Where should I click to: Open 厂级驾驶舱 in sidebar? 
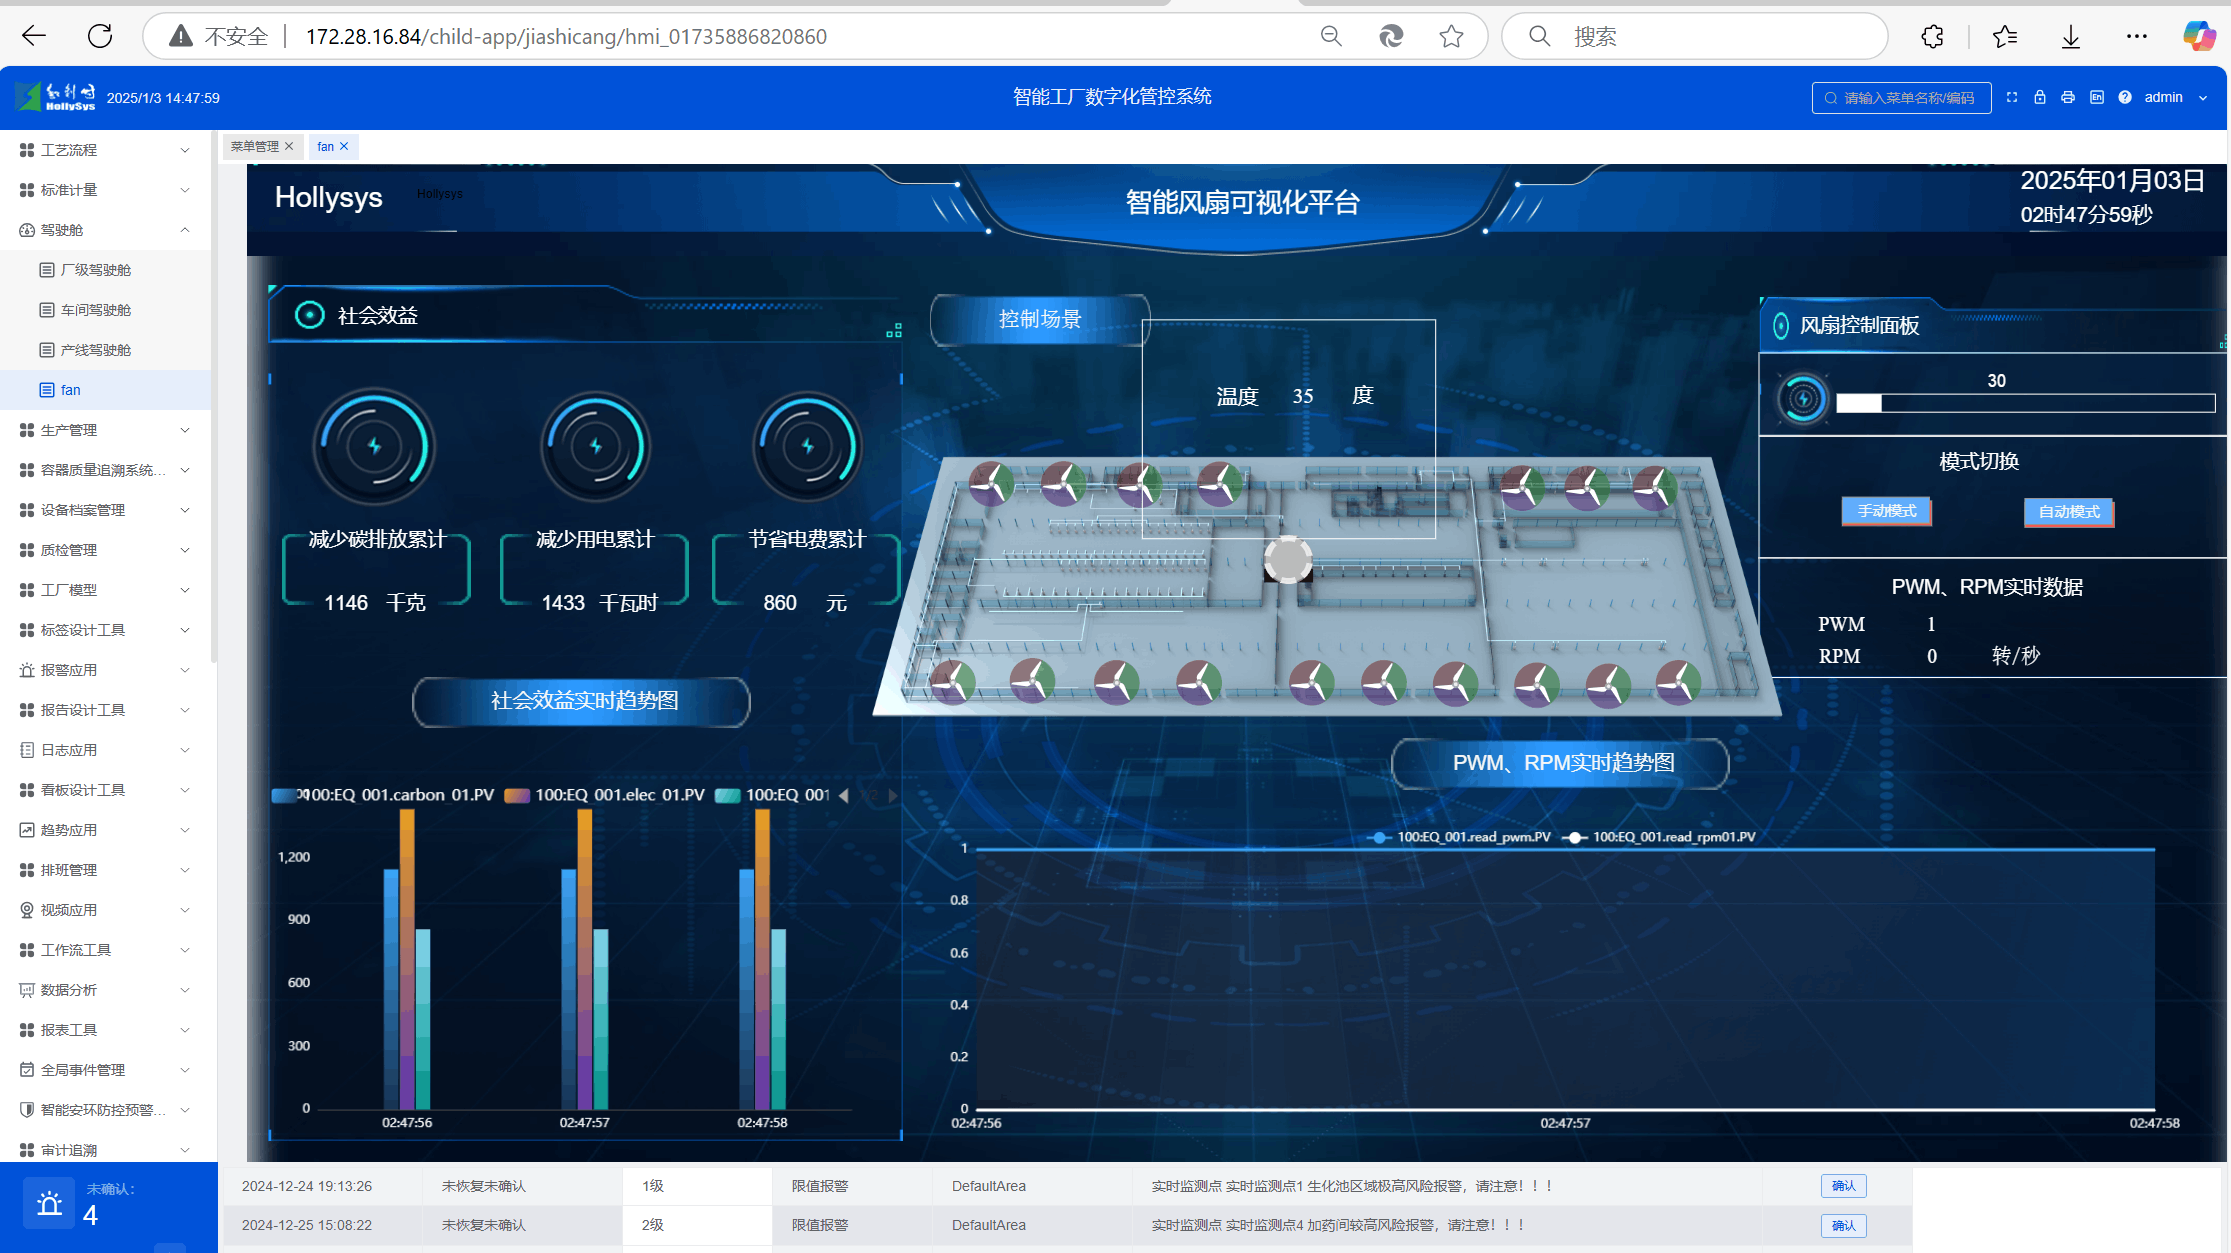pyautogui.click(x=96, y=270)
